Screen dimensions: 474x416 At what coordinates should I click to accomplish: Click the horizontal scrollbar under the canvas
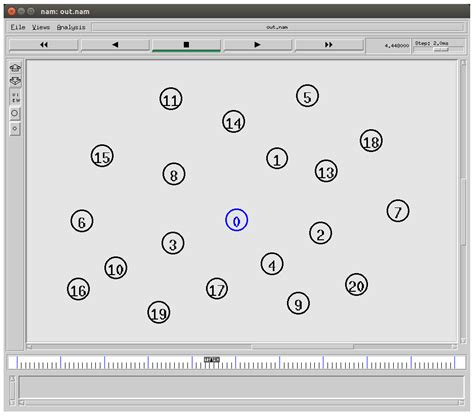coord(303,347)
